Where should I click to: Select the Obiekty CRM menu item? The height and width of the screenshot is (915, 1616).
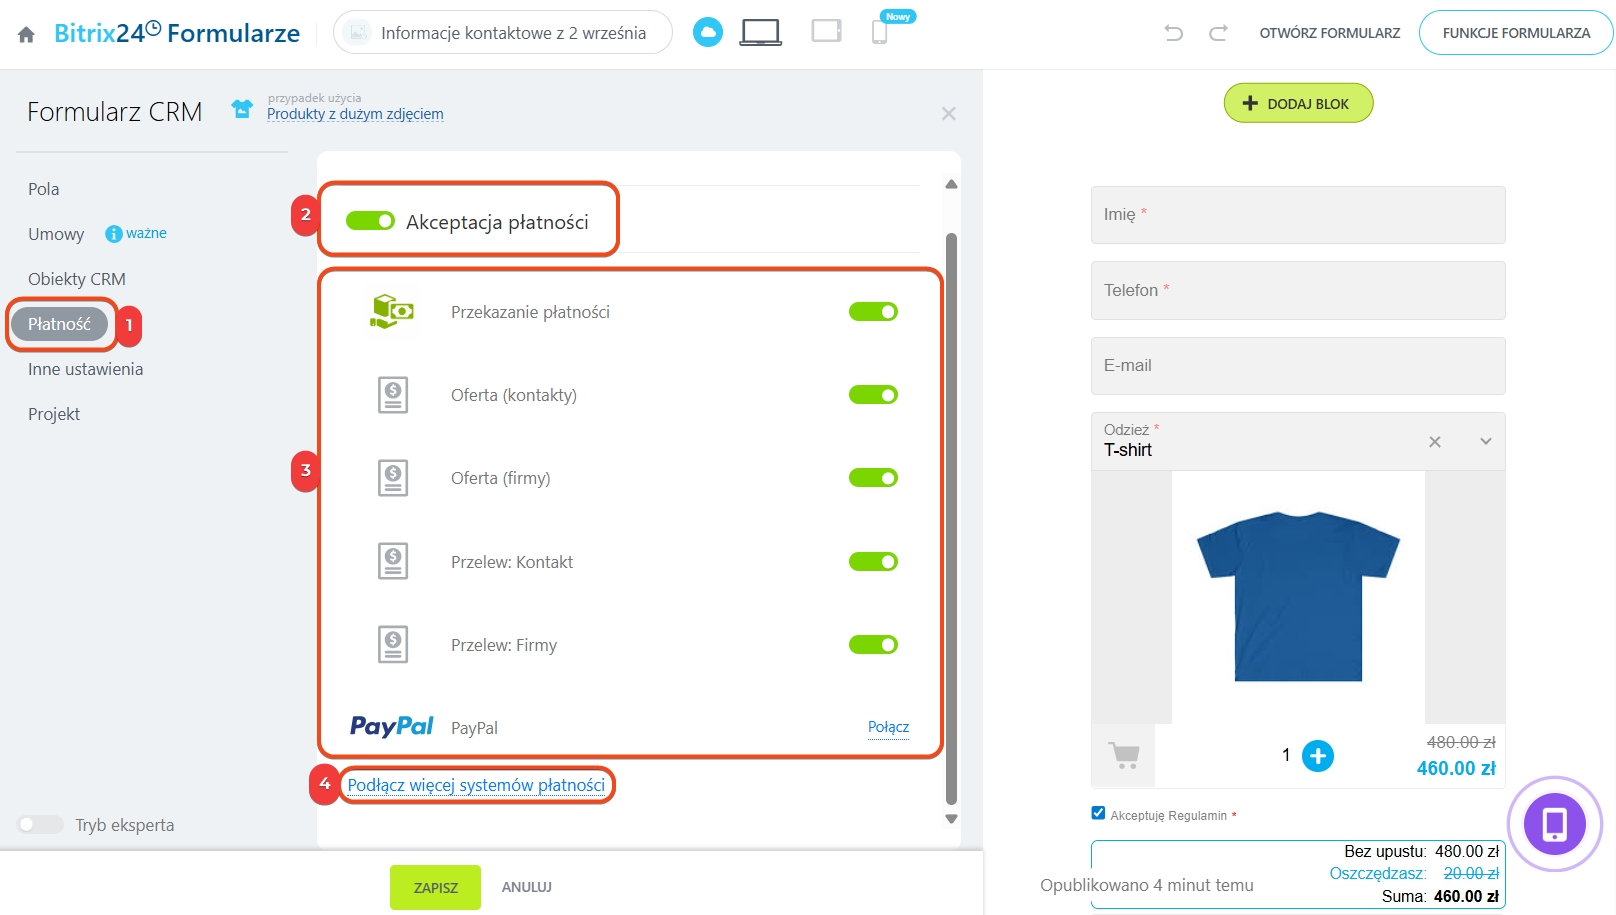(77, 279)
